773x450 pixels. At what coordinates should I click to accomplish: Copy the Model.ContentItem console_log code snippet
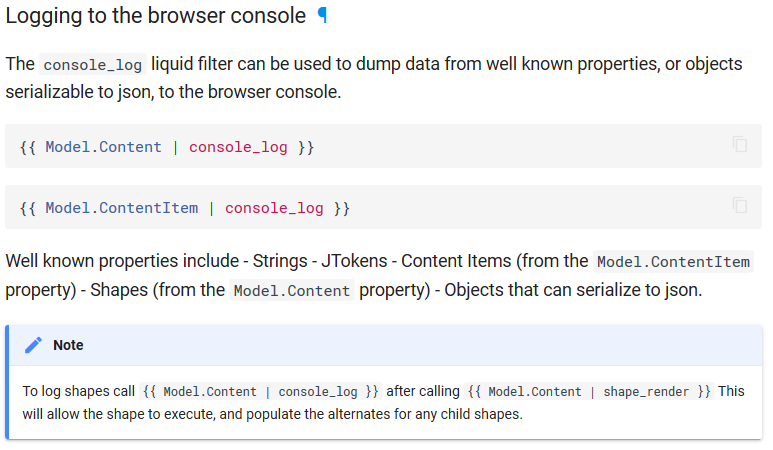739,205
